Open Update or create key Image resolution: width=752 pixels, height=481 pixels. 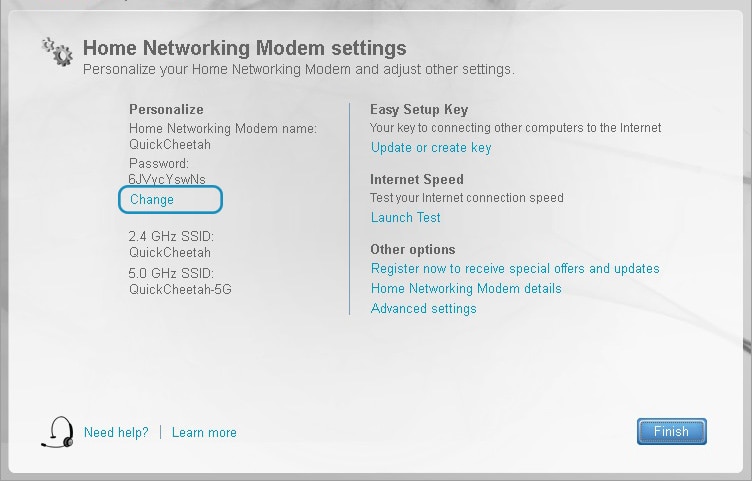[431, 148]
